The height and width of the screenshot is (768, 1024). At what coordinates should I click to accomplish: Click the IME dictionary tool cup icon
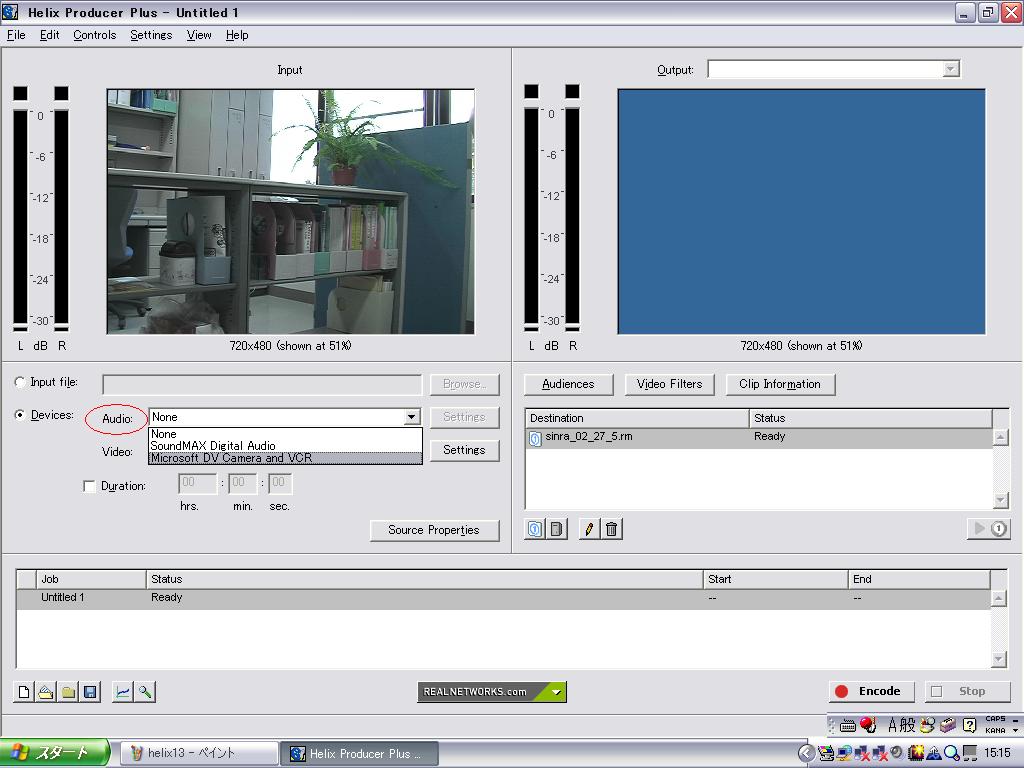927,724
